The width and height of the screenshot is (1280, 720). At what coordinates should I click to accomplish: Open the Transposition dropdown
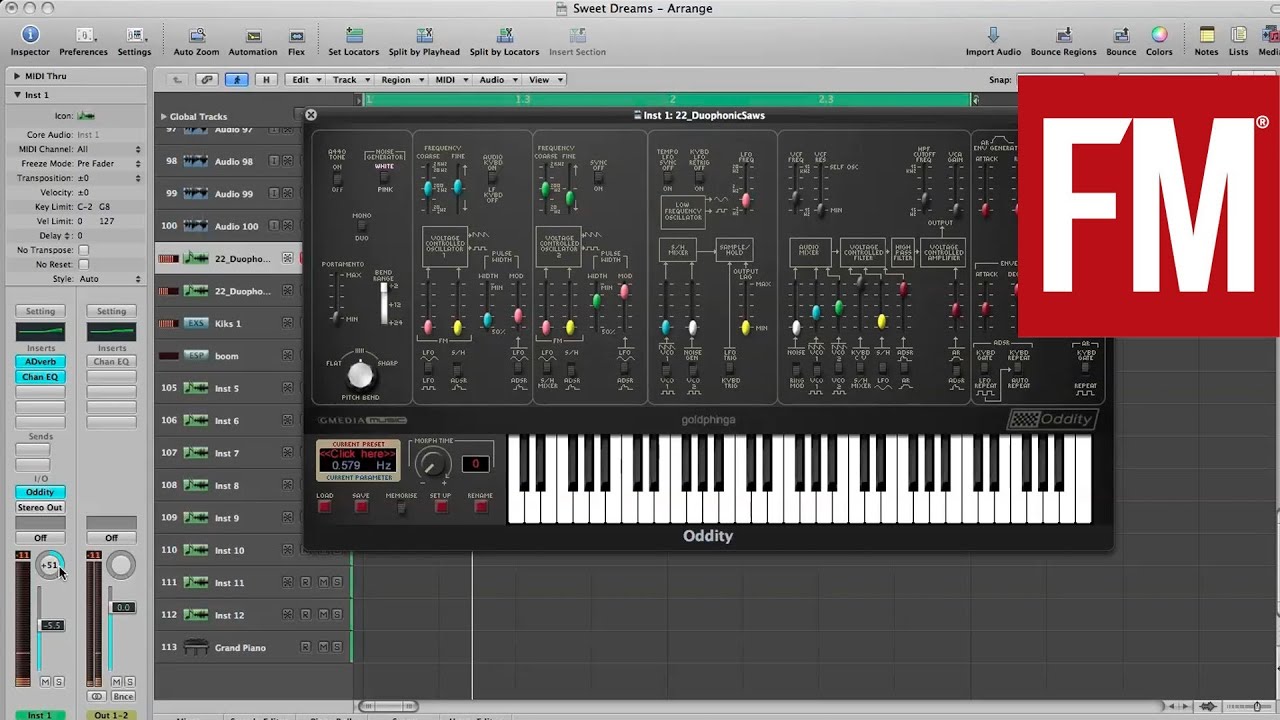(x=108, y=178)
